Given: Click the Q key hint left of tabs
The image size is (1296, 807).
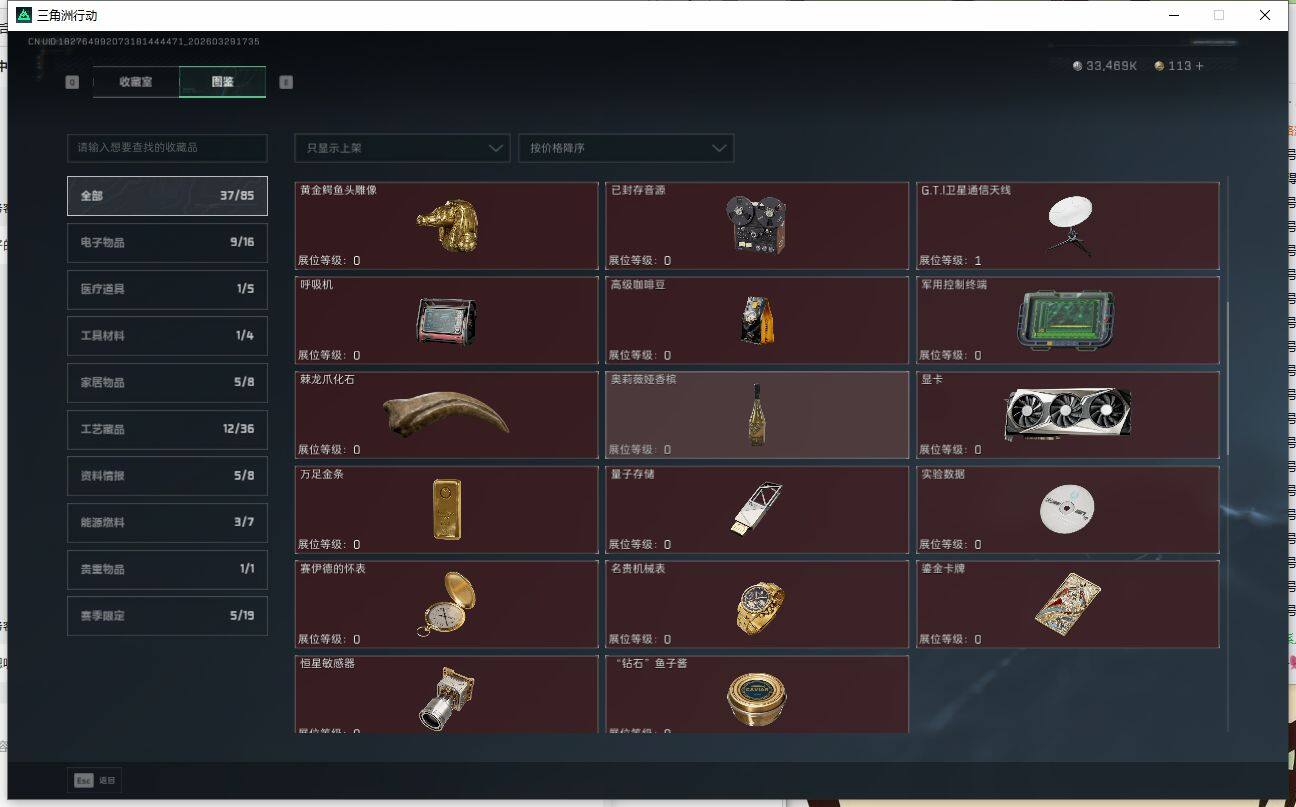Looking at the screenshot, I should [x=72, y=82].
